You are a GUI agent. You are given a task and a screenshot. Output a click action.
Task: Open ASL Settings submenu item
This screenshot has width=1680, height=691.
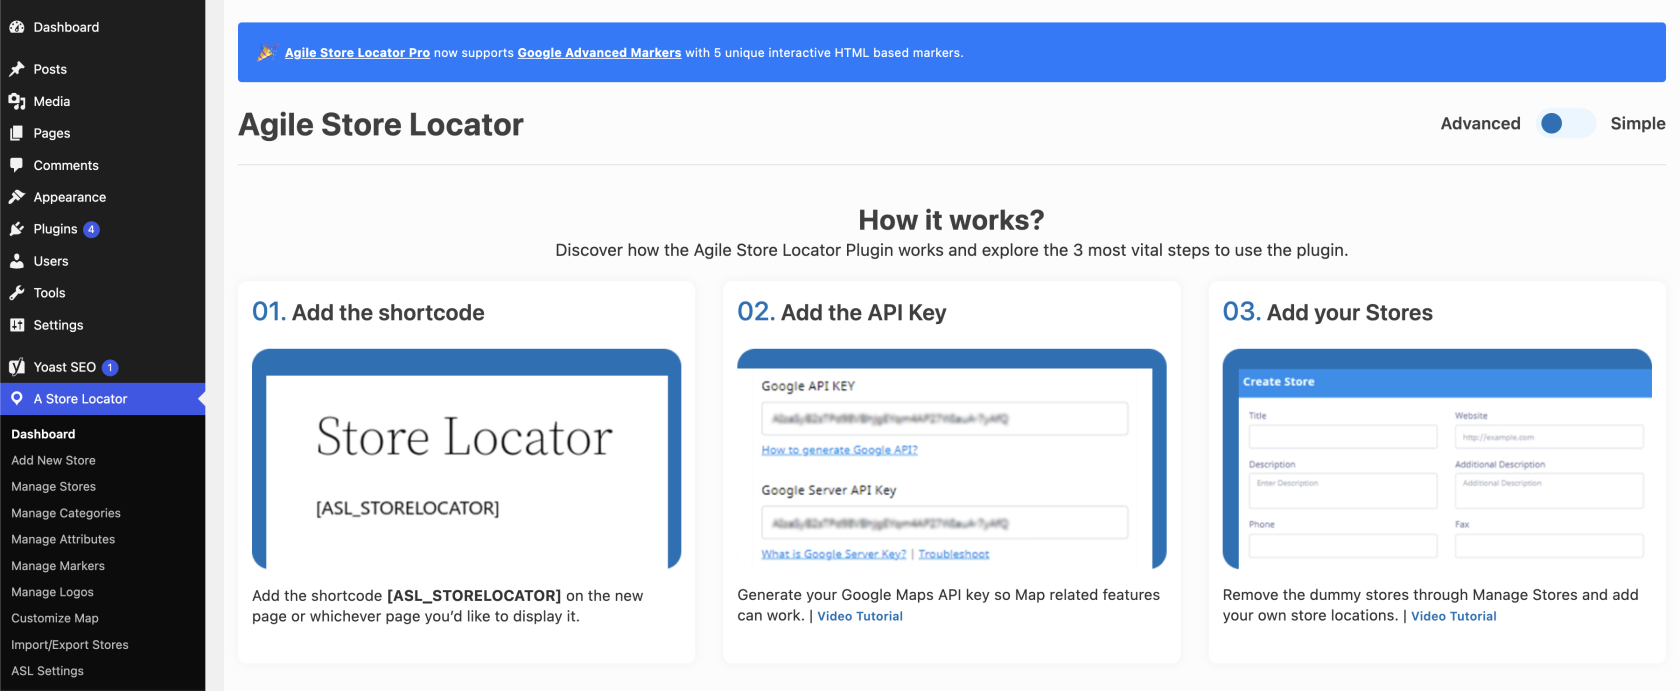[47, 671]
